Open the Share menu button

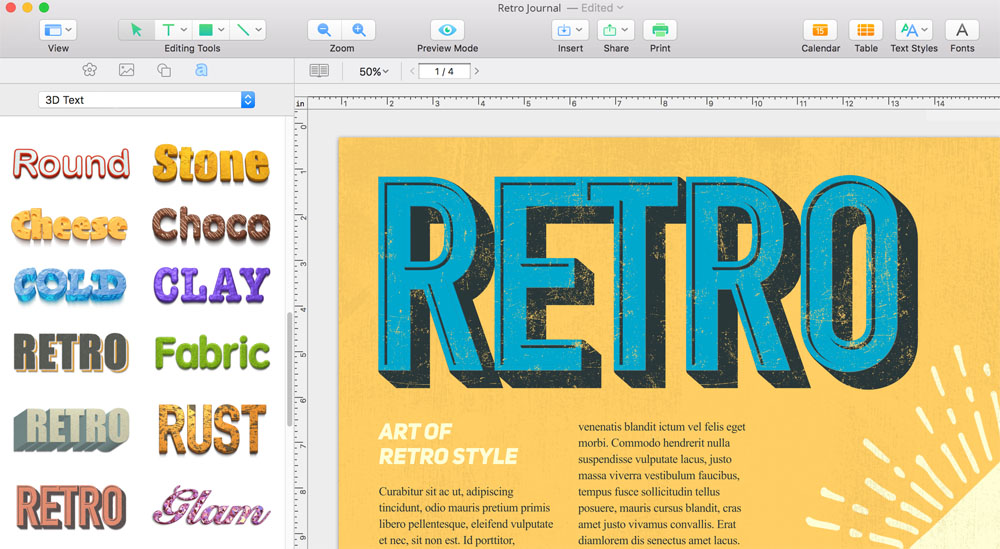click(616, 30)
